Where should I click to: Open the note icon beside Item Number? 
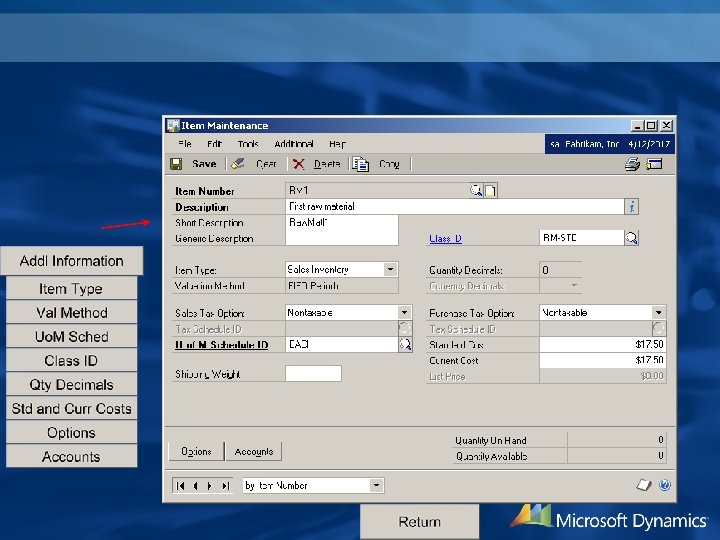point(490,190)
